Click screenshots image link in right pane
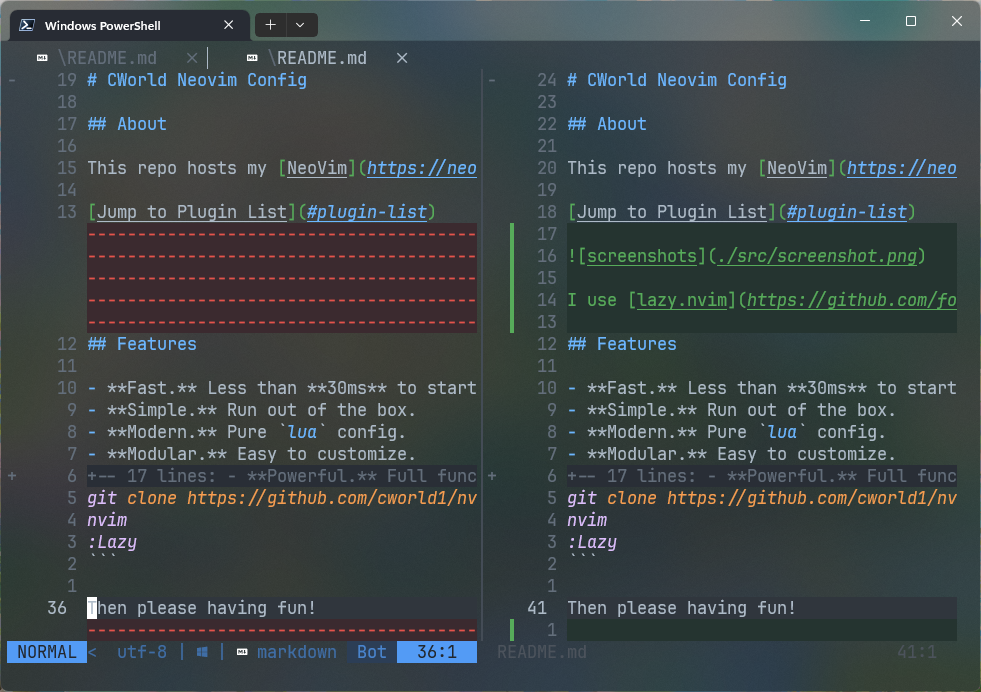This screenshot has height=692, width=981. 641,256
